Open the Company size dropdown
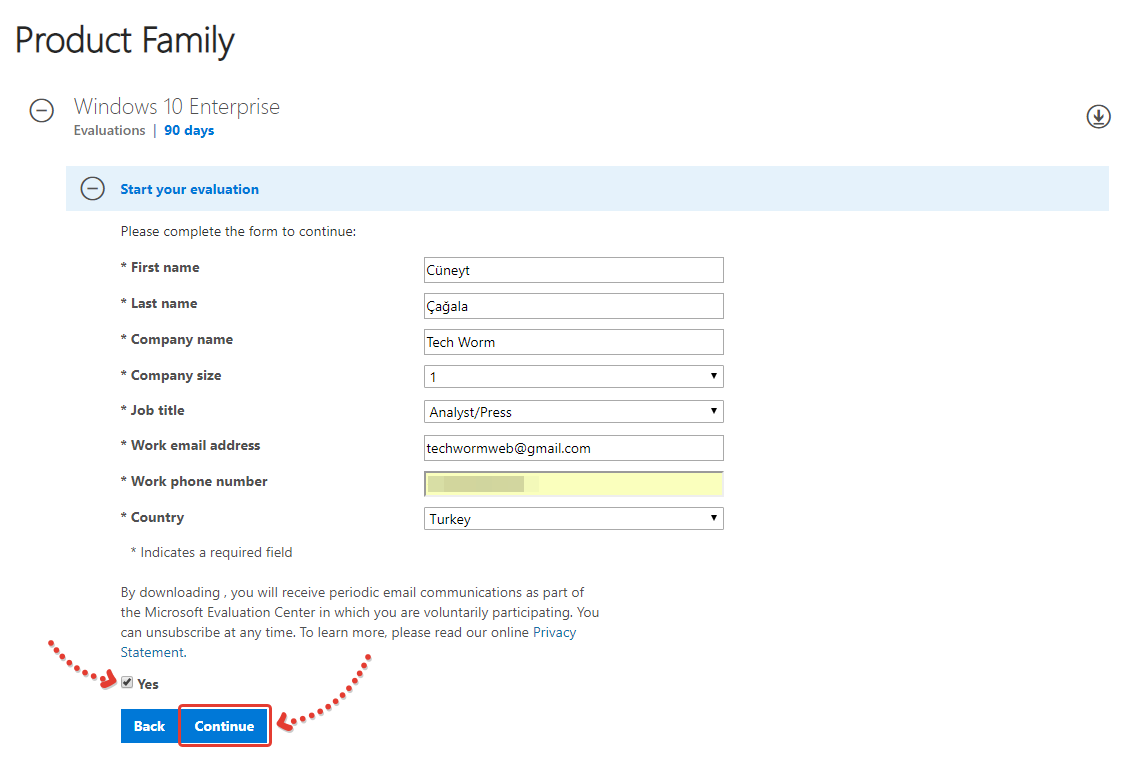The width and height of the screenshot is (1140, 766). pyautogui.click(x=573, y=377)
